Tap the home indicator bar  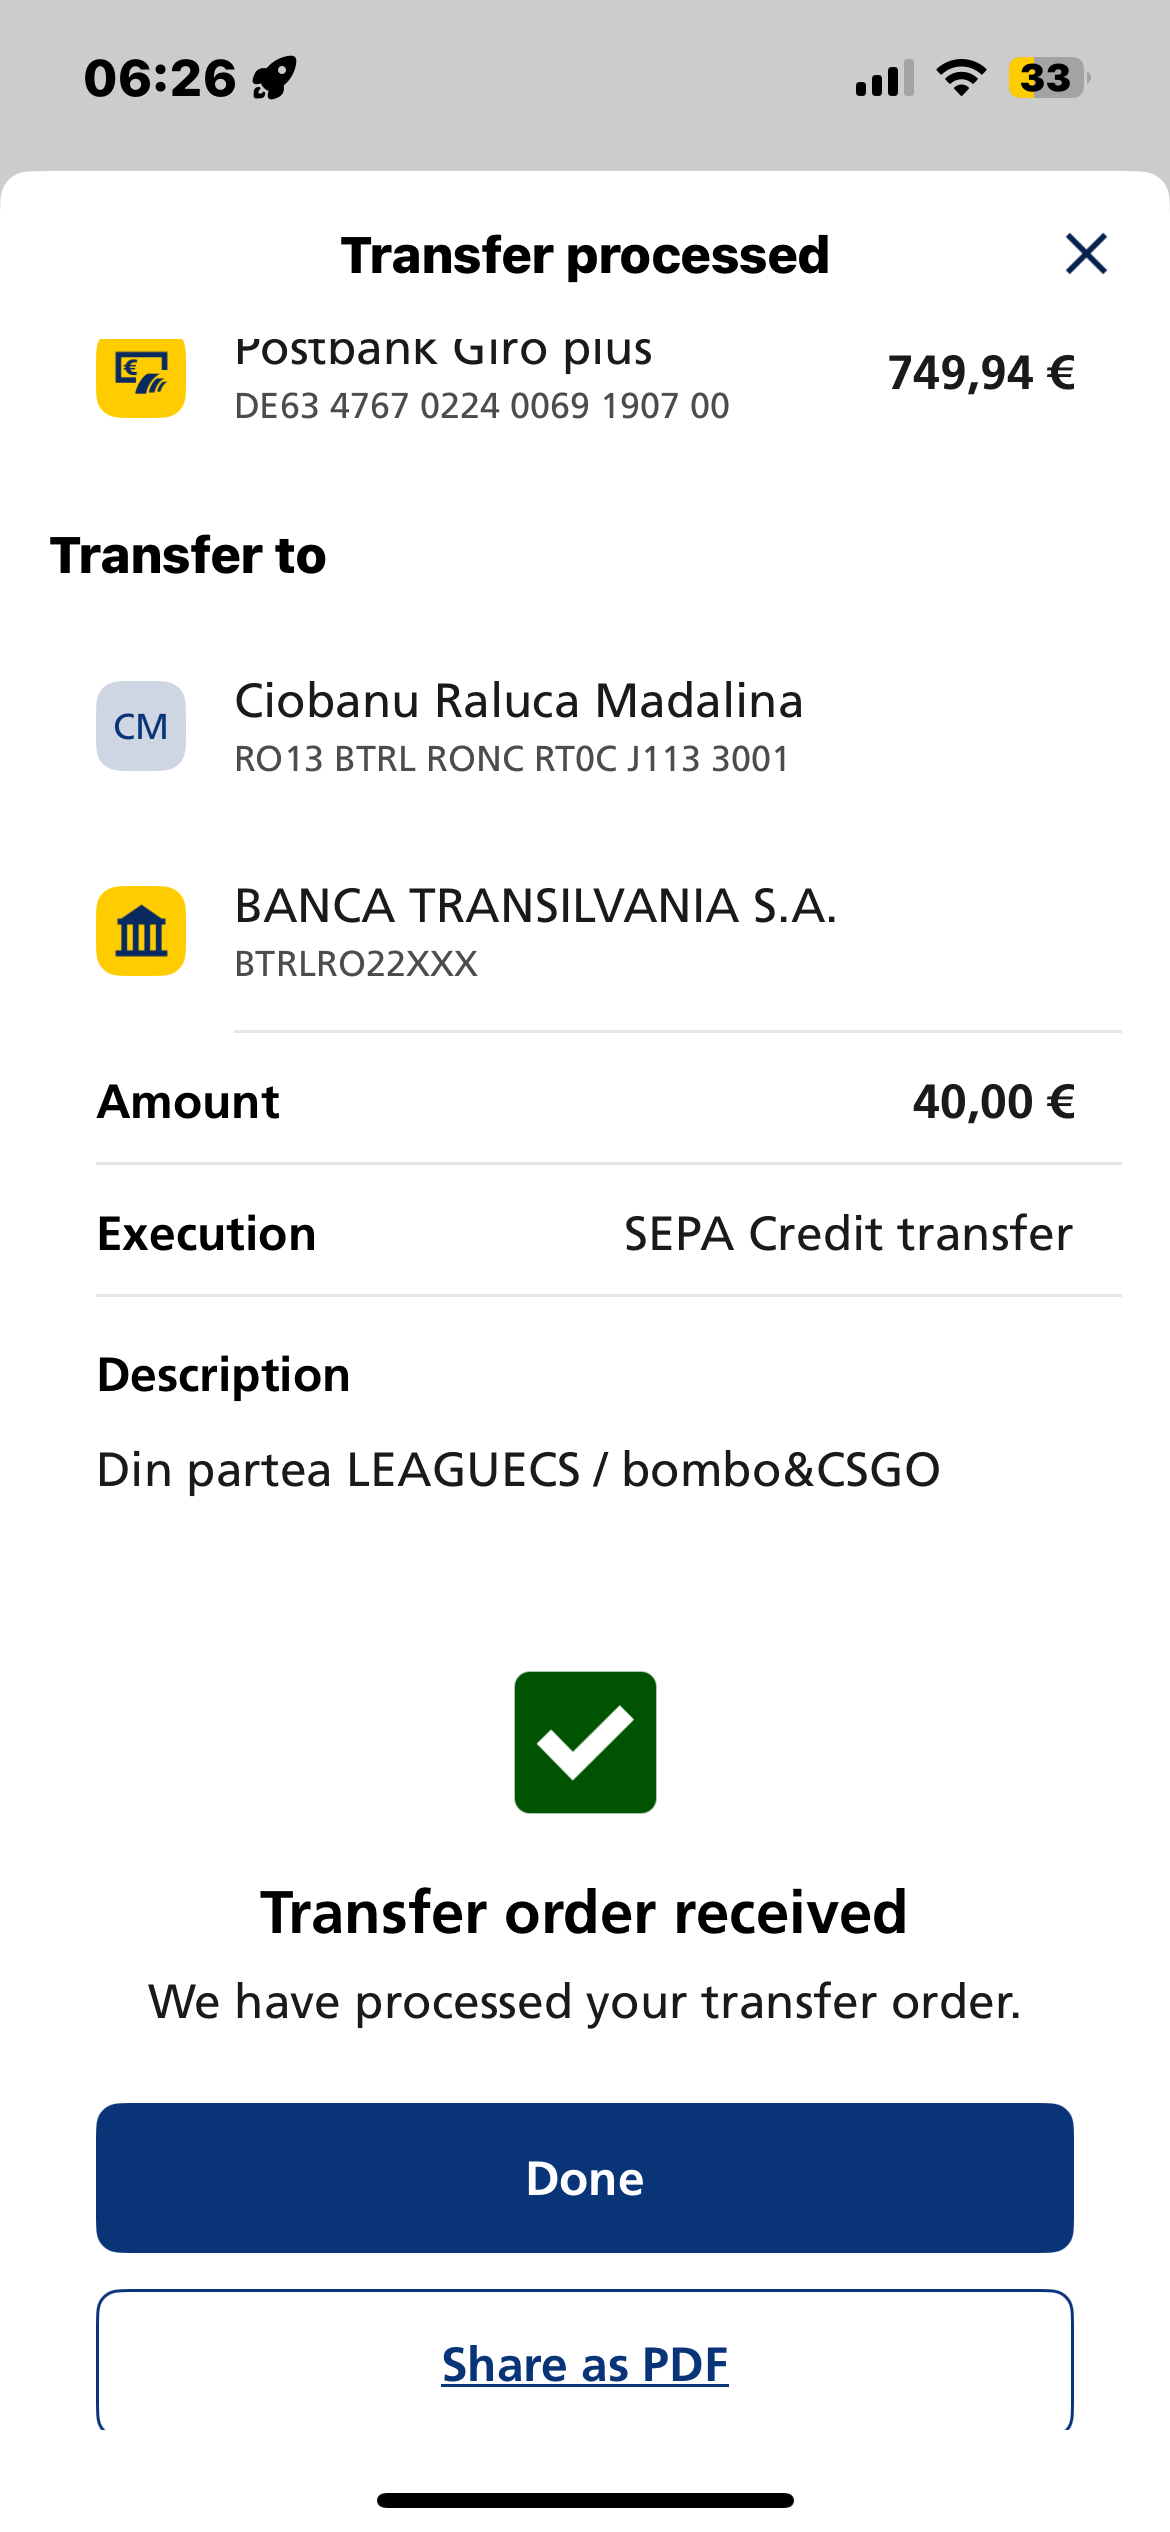pos(585,2500)
